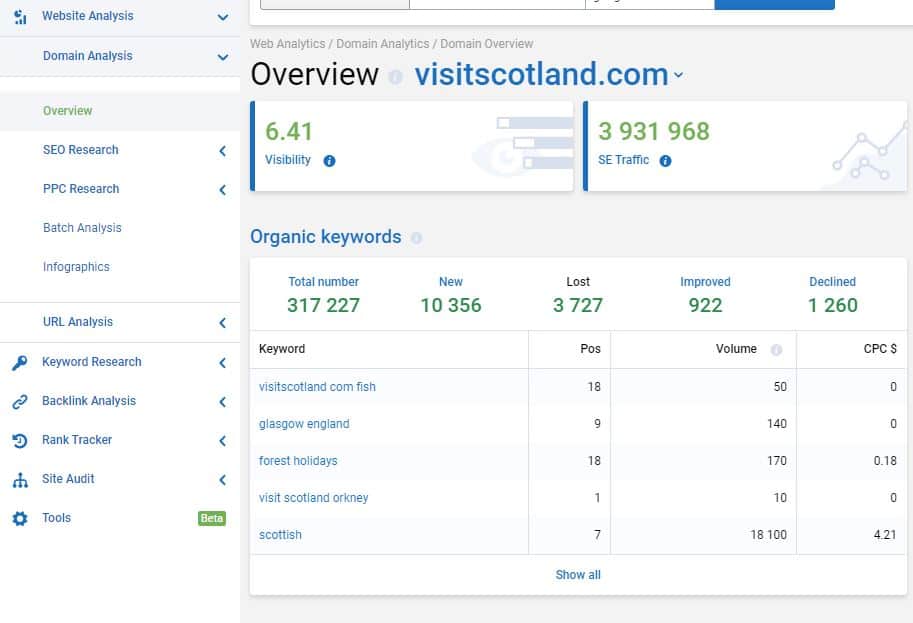Expand the PPC Research submenu arrow

pyautogui.click(x=222, y=190)
